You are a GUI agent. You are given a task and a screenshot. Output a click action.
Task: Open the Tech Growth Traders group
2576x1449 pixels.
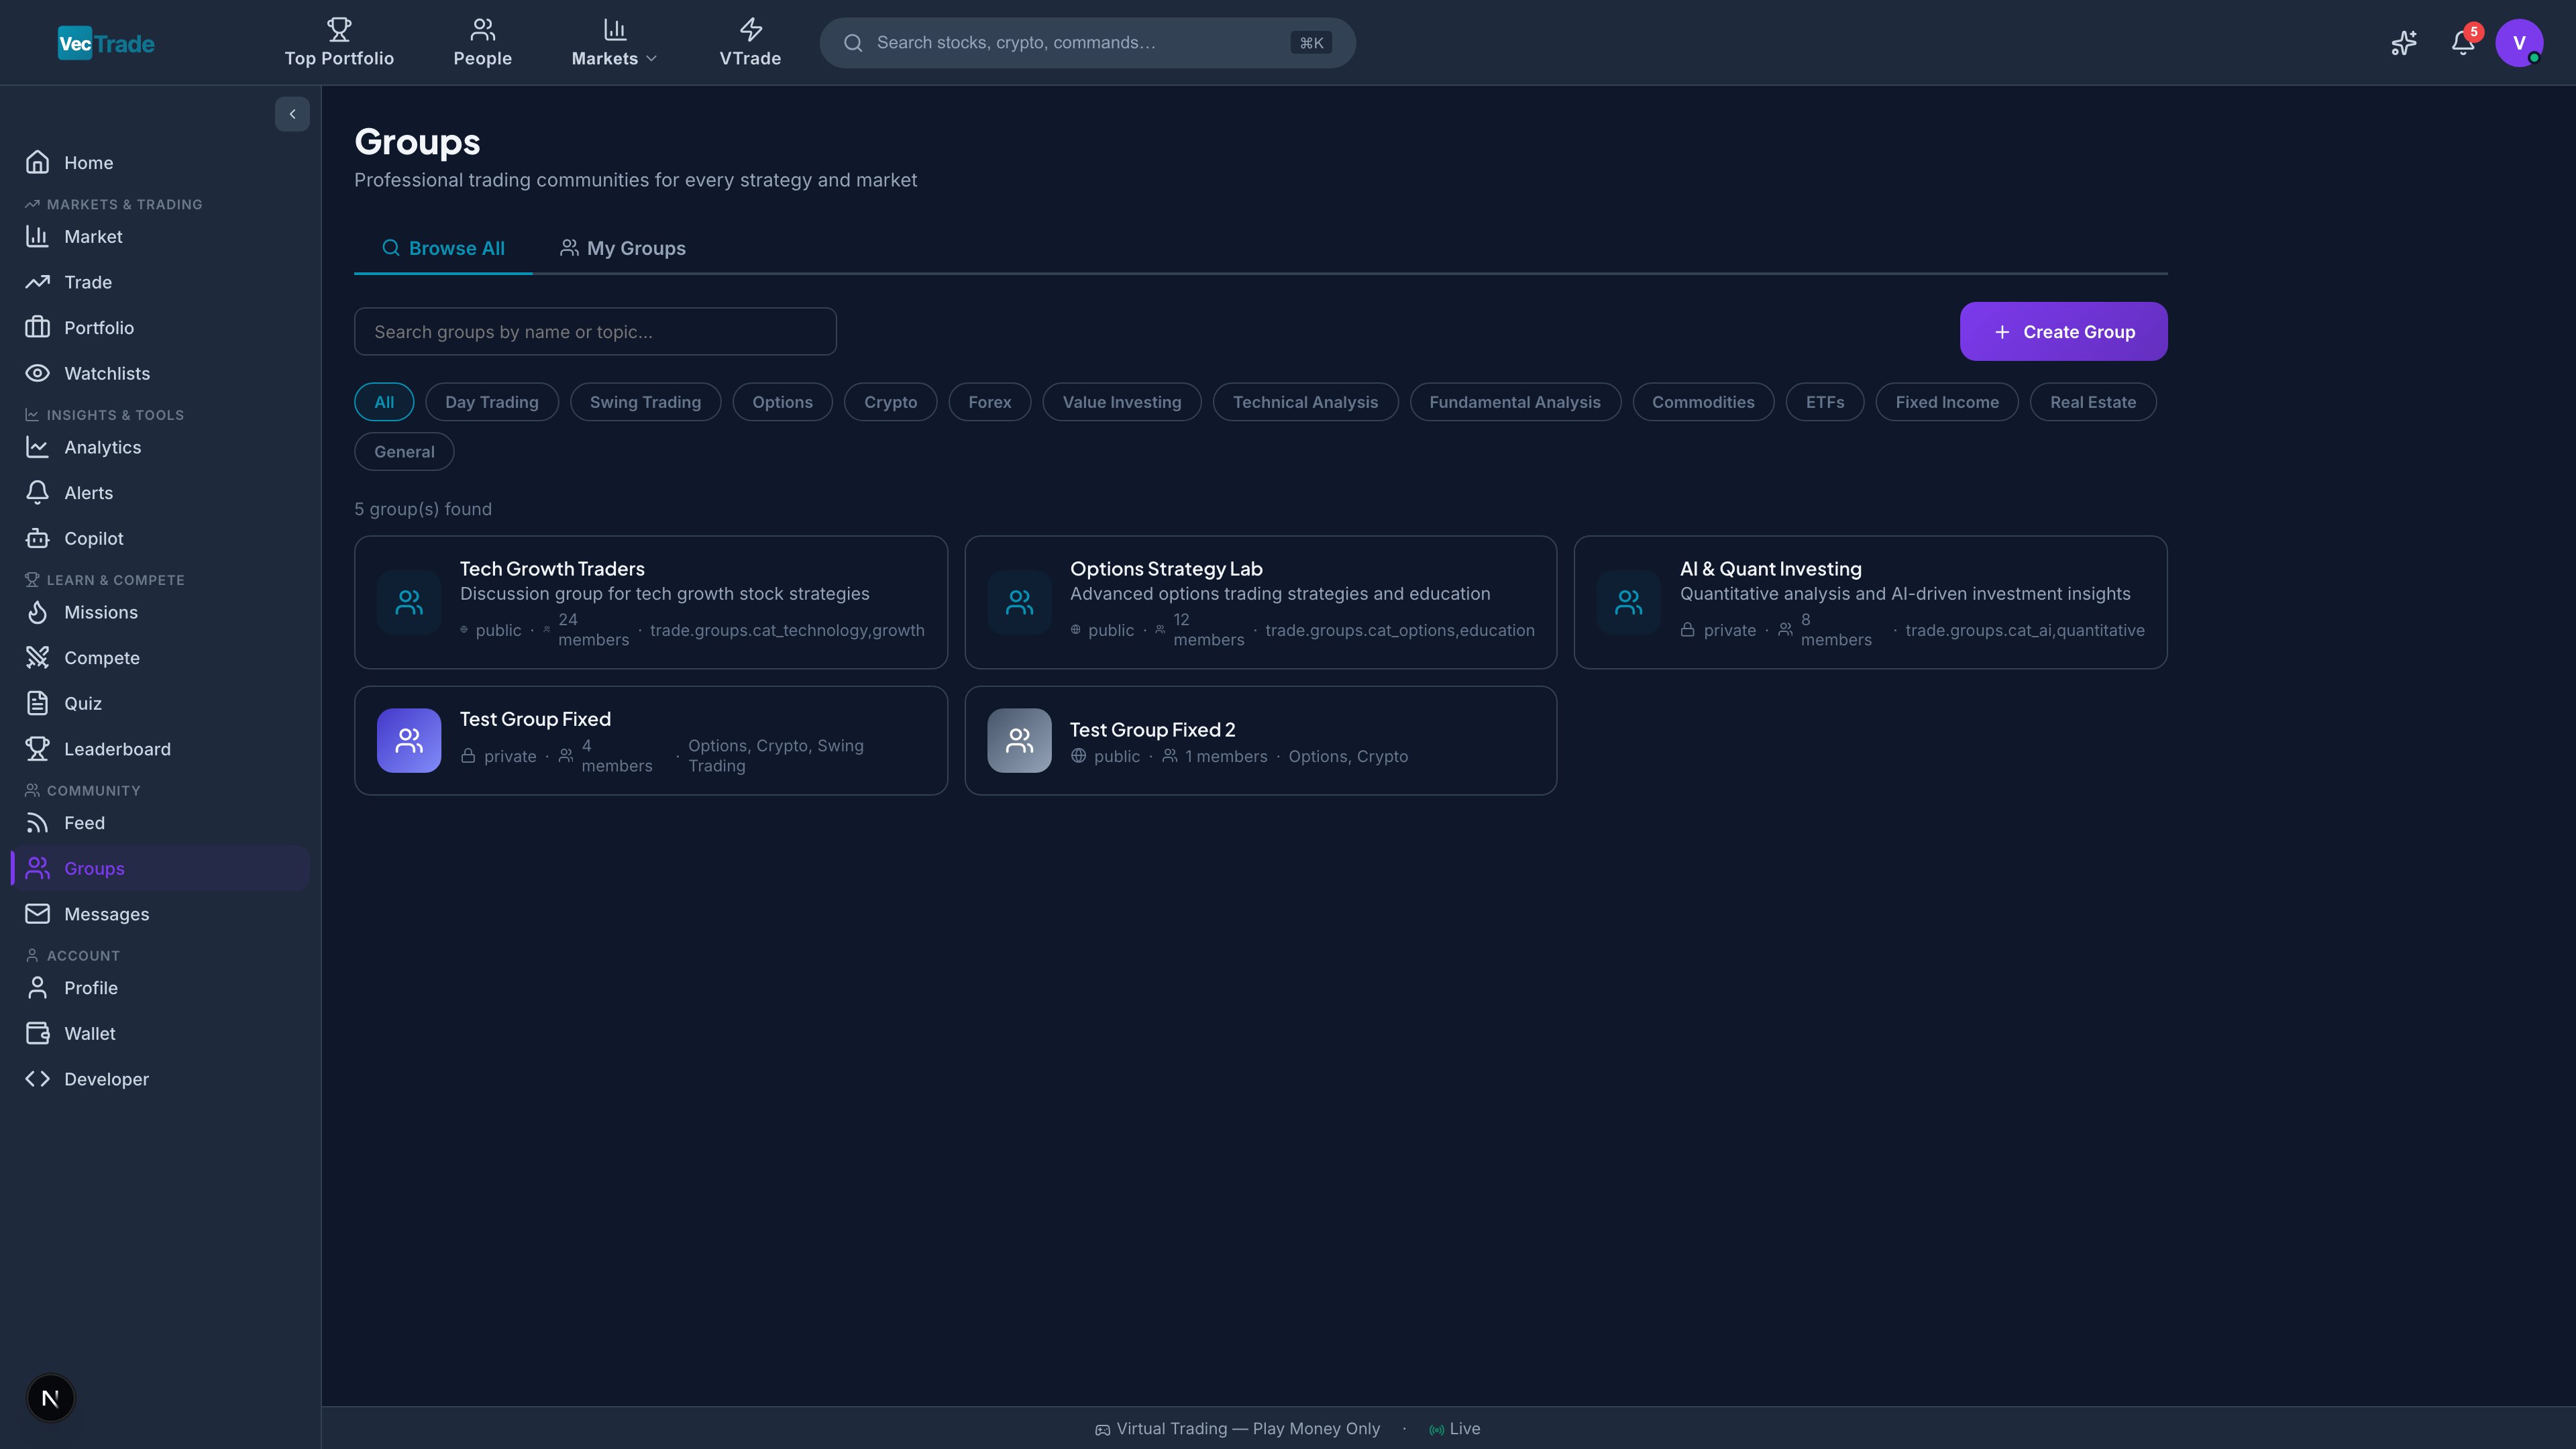point(651,602)
